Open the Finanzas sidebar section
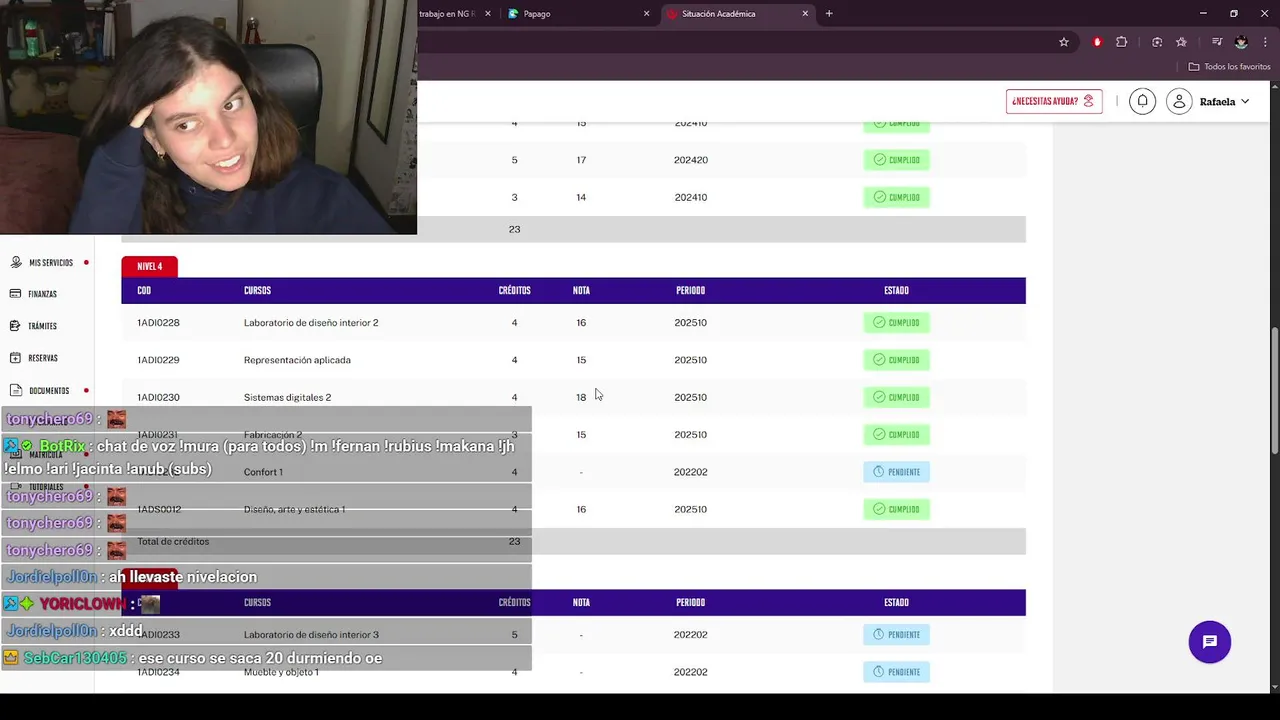 pyautogui.click(x=34, y=294)
